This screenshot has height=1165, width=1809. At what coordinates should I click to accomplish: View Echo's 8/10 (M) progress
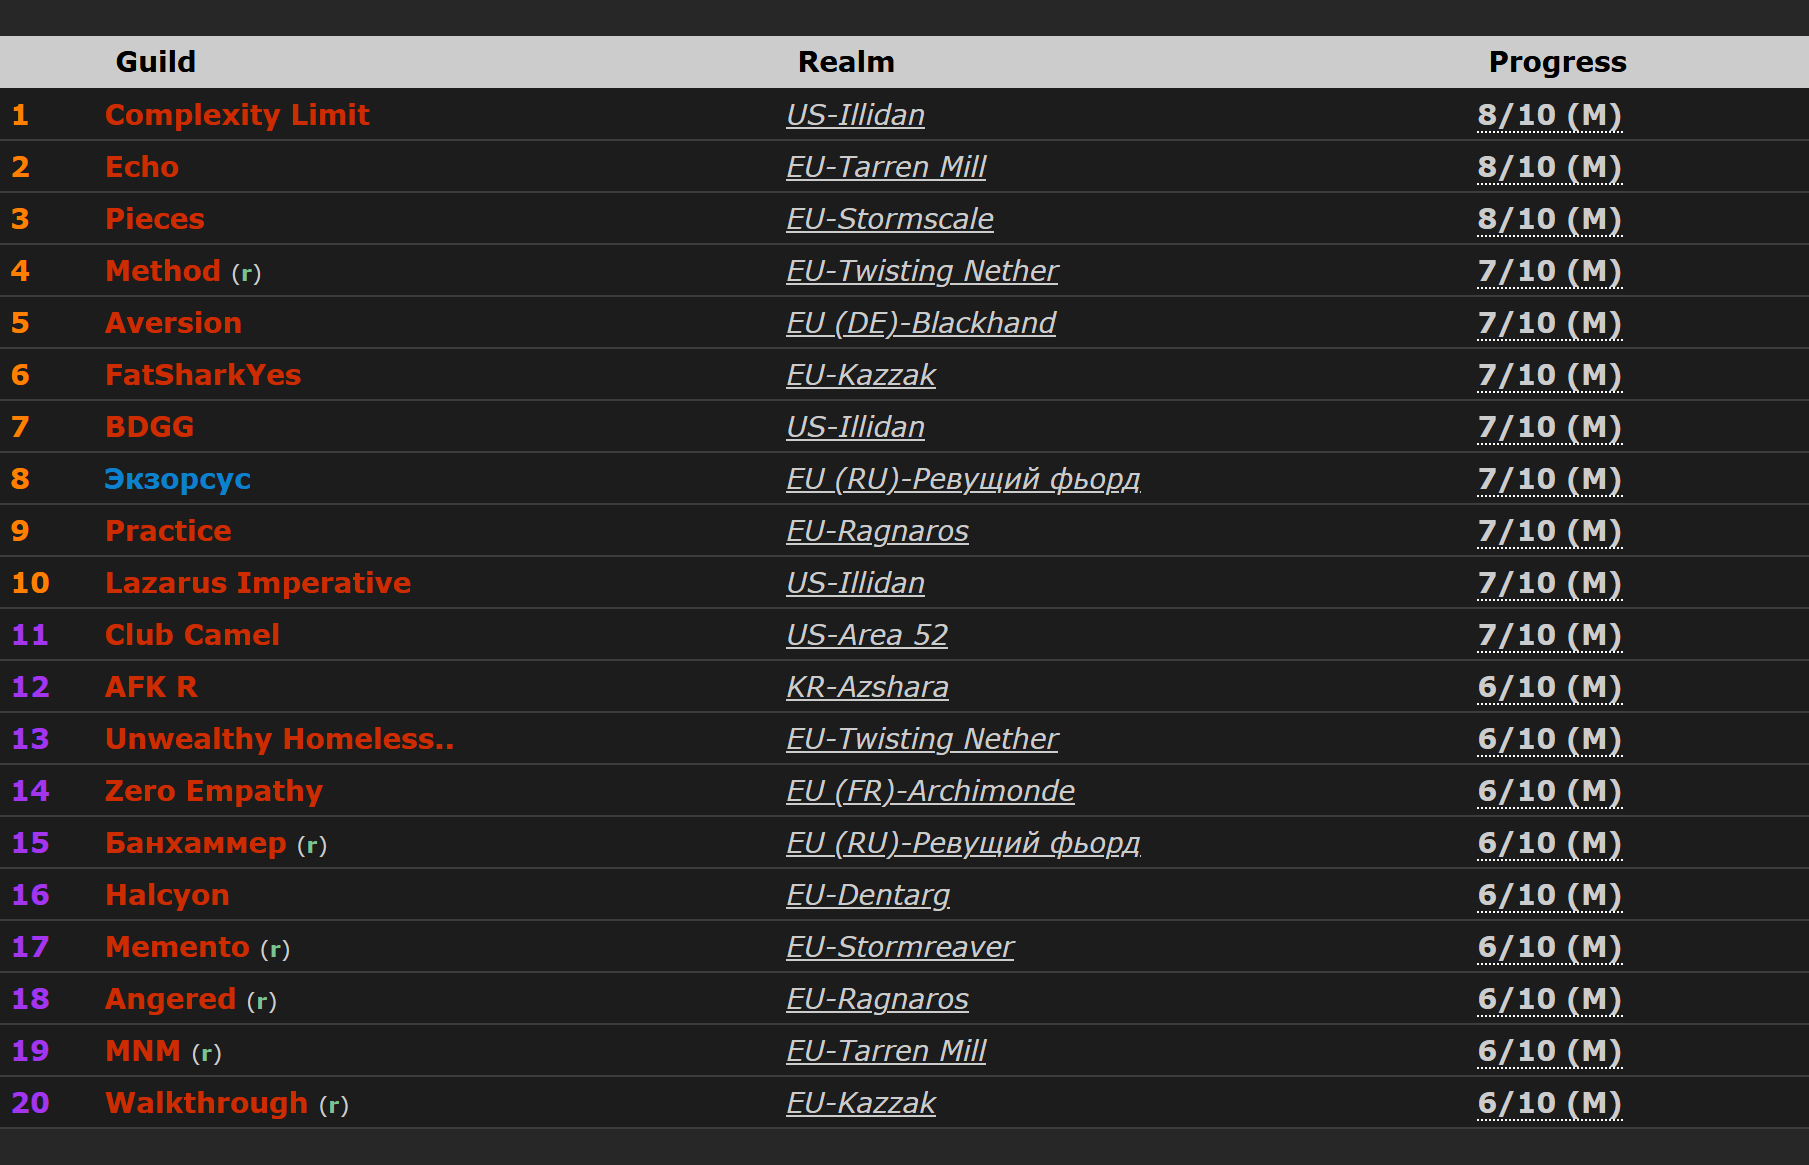1549,167
